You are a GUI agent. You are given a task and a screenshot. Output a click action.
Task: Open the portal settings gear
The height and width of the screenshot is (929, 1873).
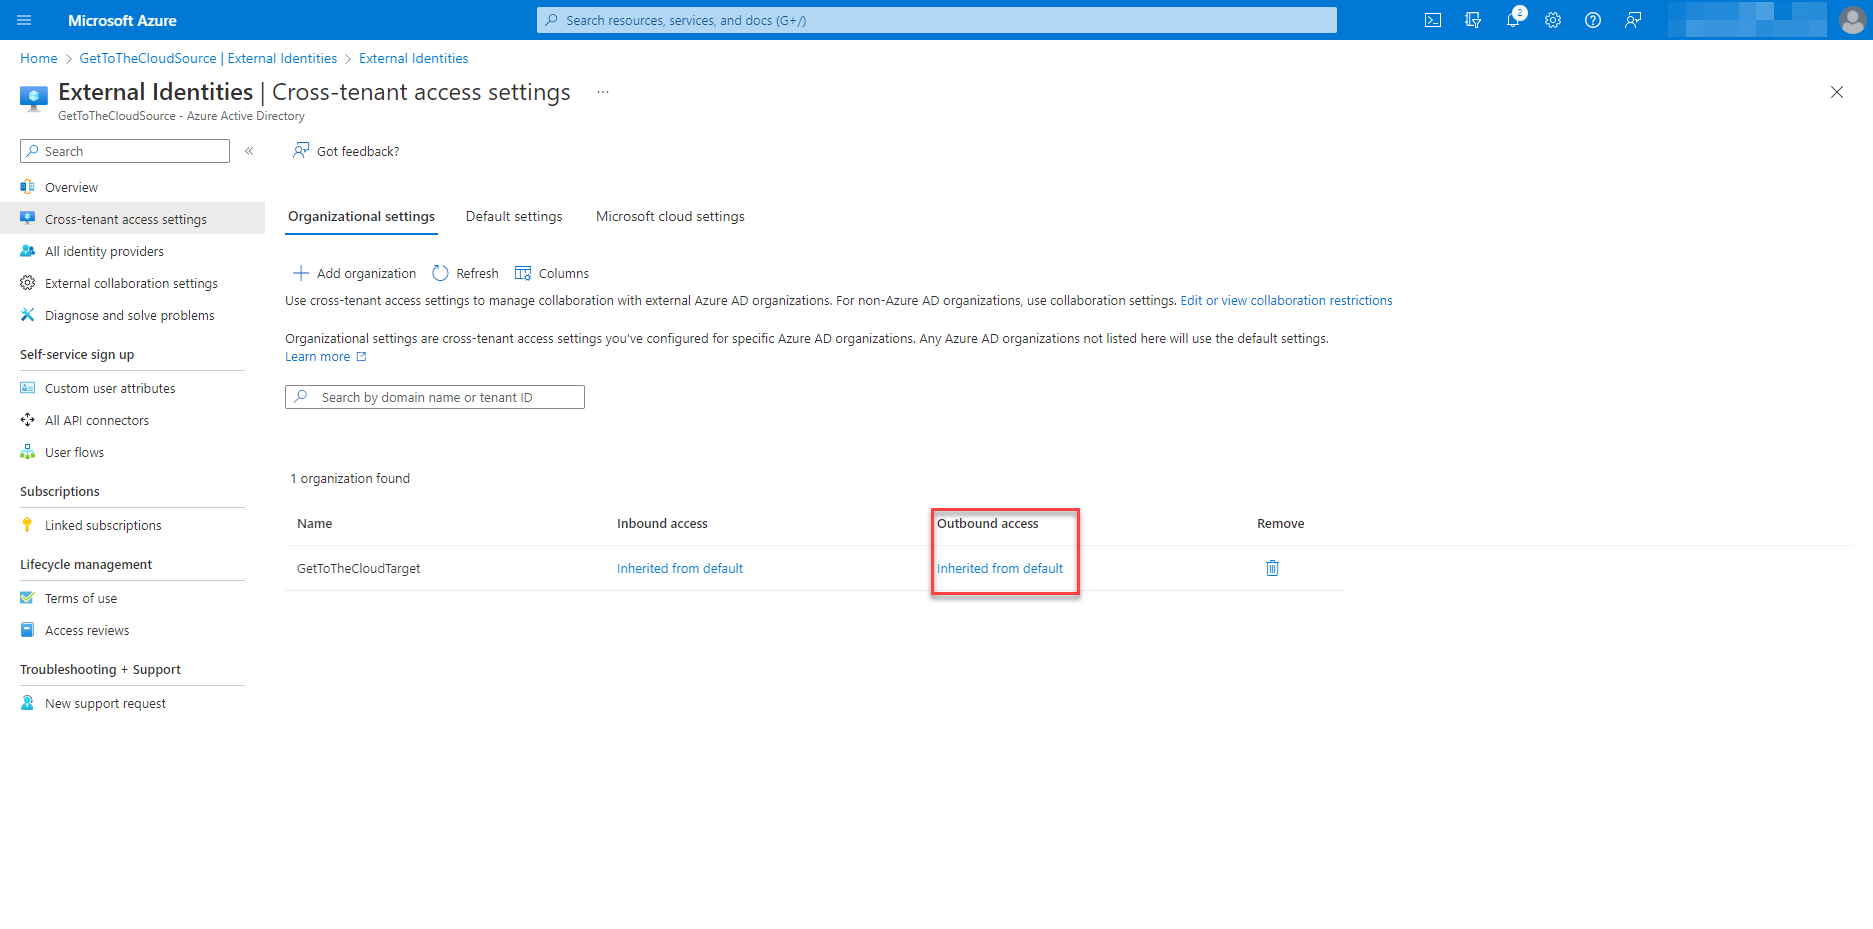(x=1552, y=19)
